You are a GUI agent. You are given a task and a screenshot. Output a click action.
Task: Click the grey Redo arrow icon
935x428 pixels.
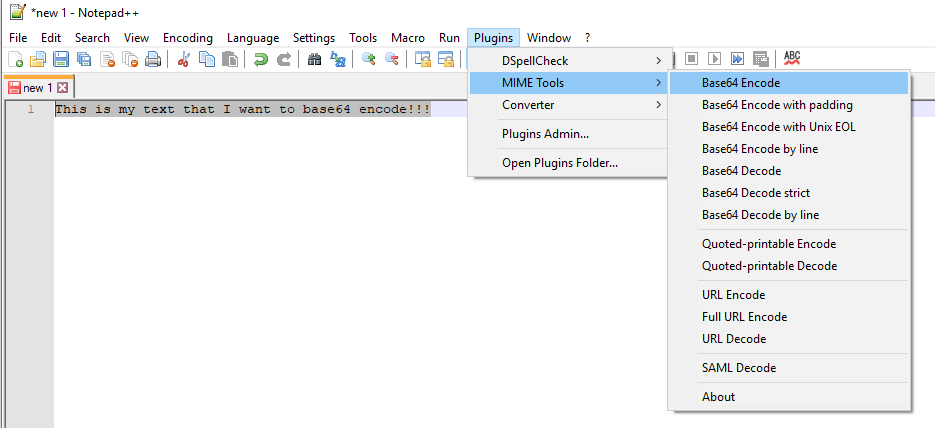click(x=284, y=59)
